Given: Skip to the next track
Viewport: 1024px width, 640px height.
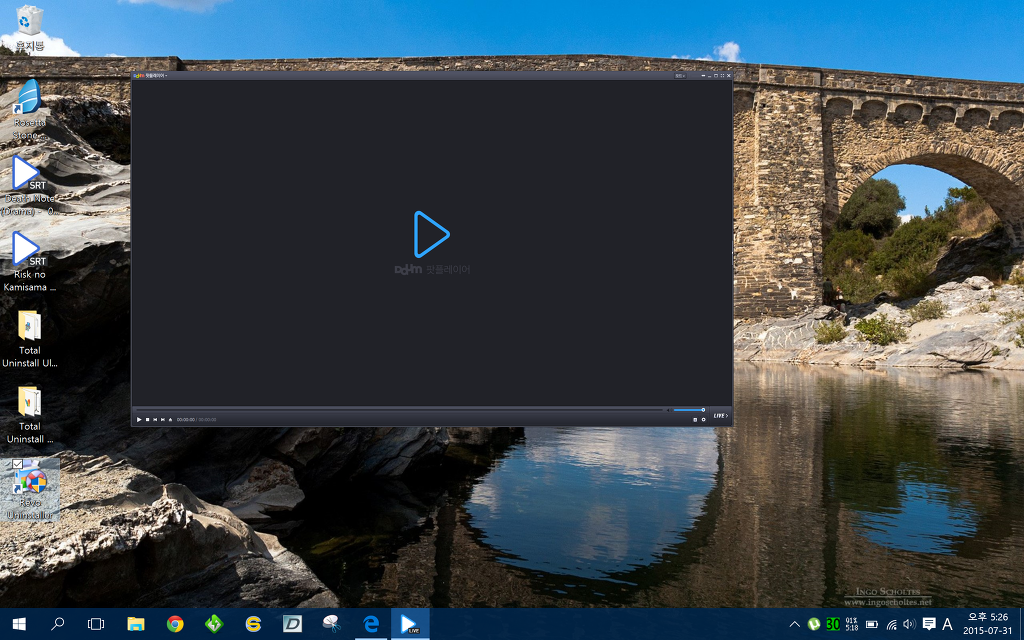Looking at the screenshot, I should (x=162, y=419).
